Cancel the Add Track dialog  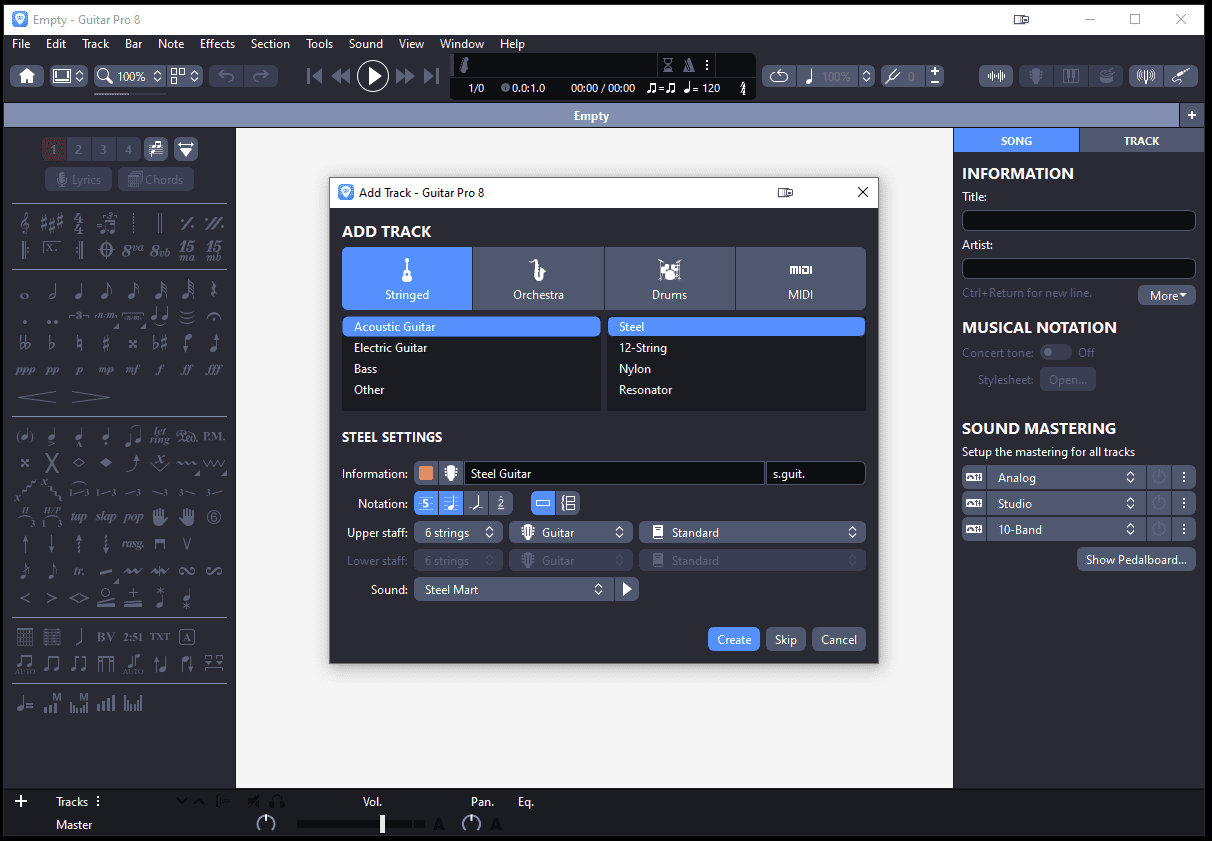[x=839, y=639]
